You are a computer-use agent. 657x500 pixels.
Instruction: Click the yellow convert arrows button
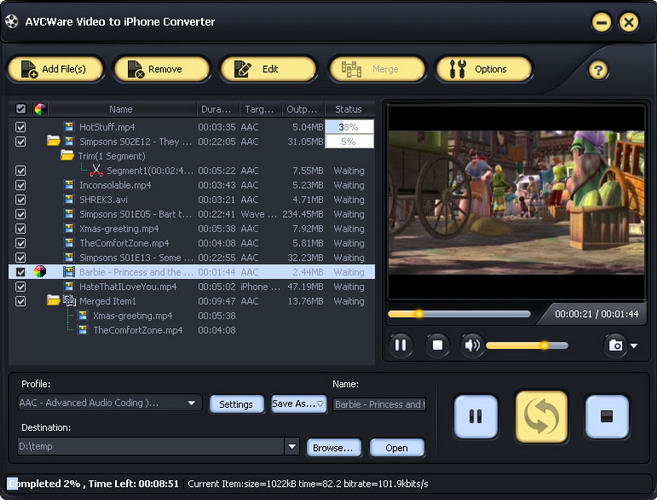(x=541, y=417)
